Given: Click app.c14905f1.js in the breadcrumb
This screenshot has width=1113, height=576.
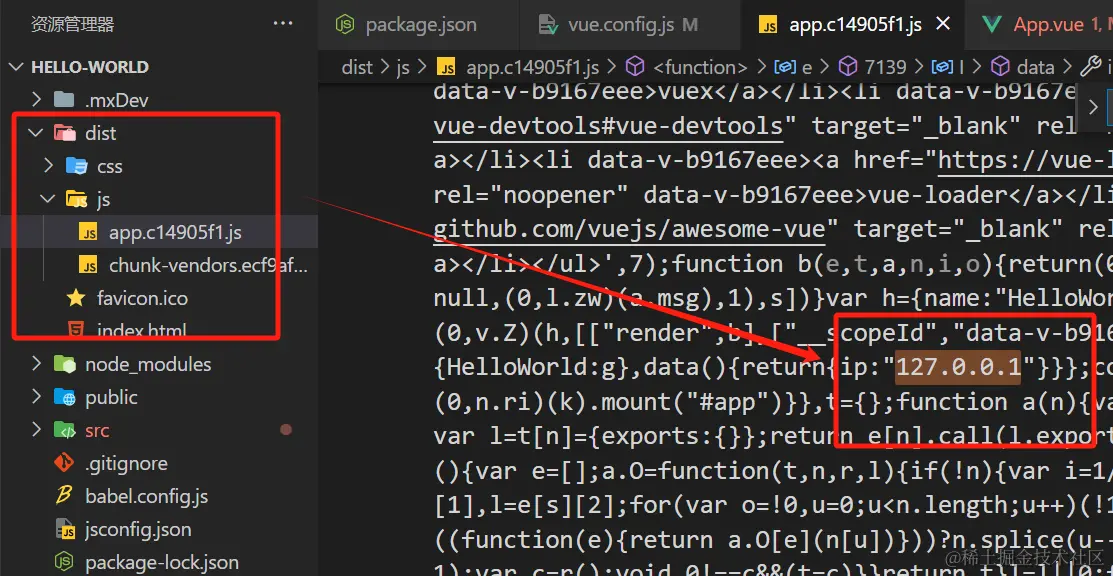Looking at the screenshot, I should (x=532, y=67).
